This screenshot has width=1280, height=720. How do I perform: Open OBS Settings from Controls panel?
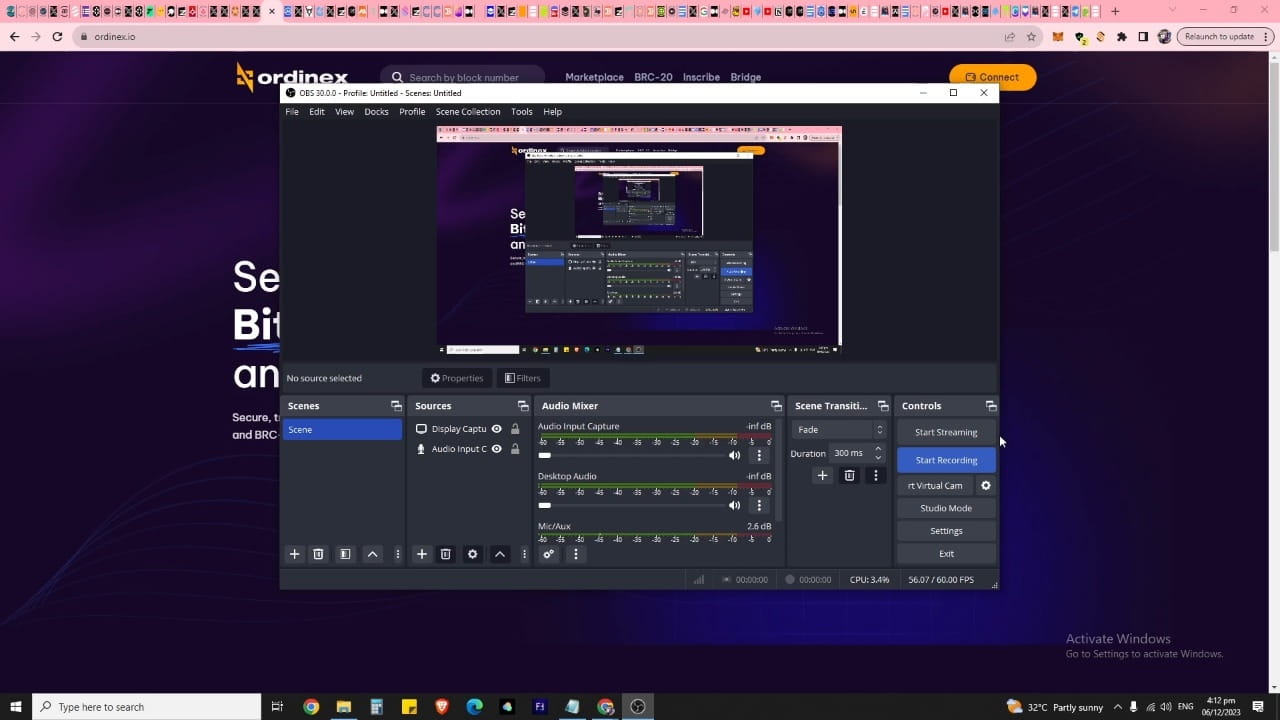point(946,531)
